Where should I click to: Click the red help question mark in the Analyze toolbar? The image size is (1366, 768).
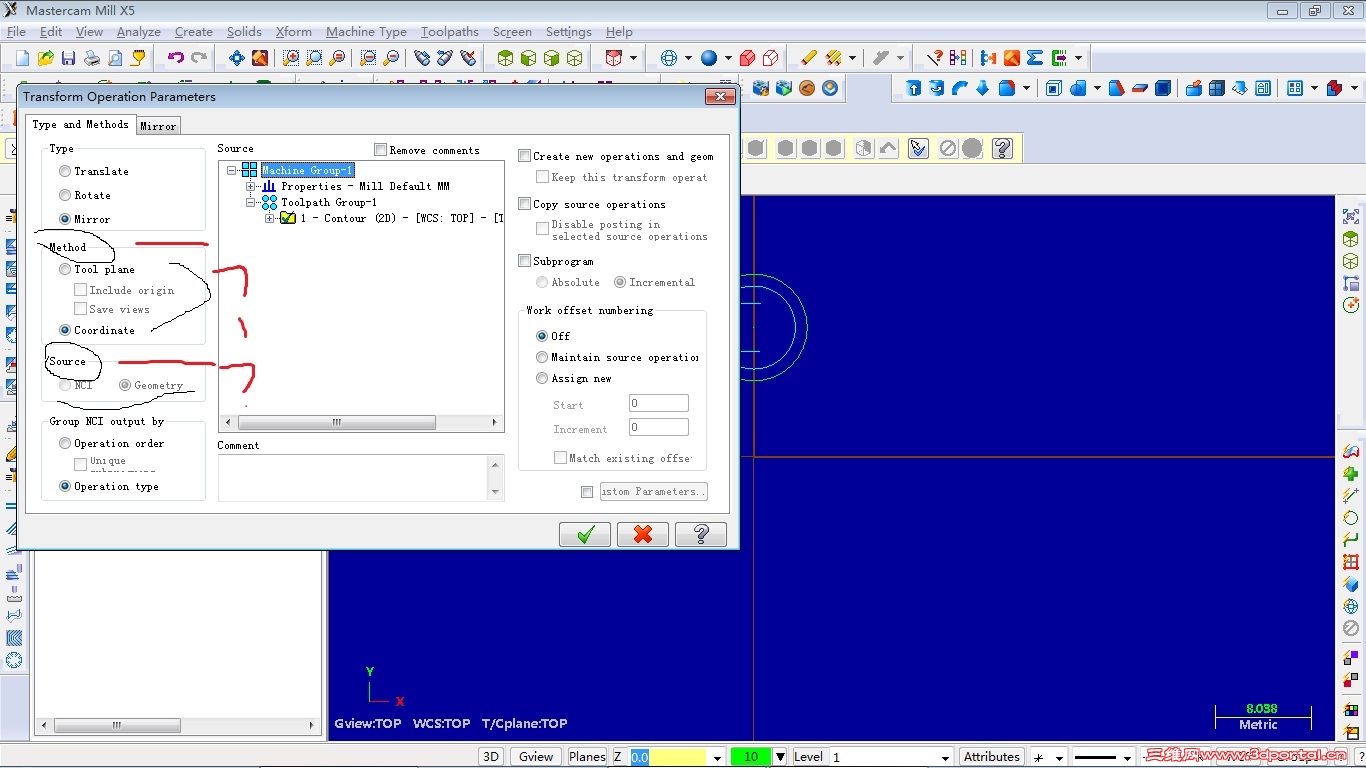(x=934, y=58)
